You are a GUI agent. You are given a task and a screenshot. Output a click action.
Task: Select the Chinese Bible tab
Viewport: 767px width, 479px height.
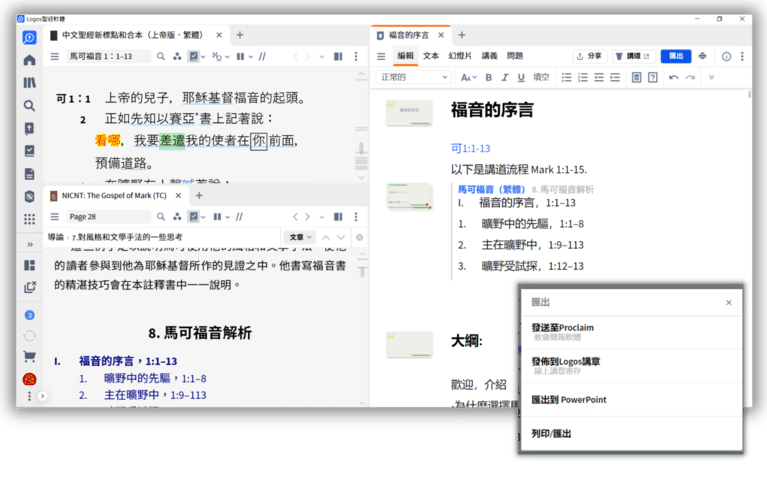click(x=132, y=35)
